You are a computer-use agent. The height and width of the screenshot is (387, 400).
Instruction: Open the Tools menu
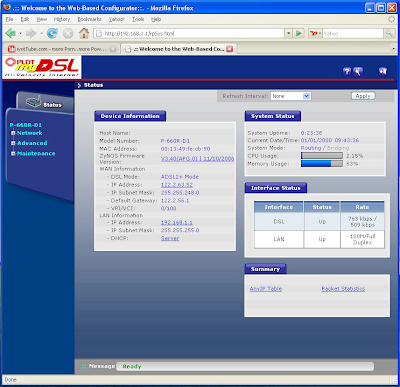point(138,19)
